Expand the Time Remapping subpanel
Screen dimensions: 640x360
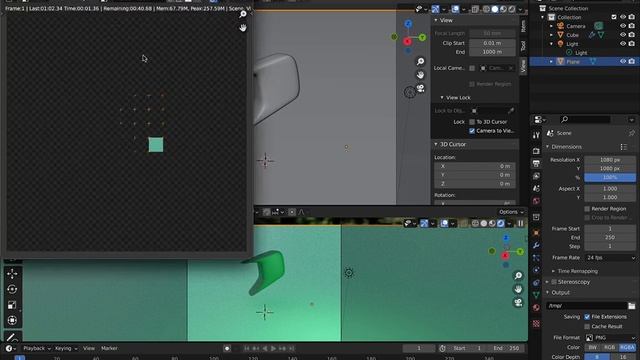pos(553,271)
